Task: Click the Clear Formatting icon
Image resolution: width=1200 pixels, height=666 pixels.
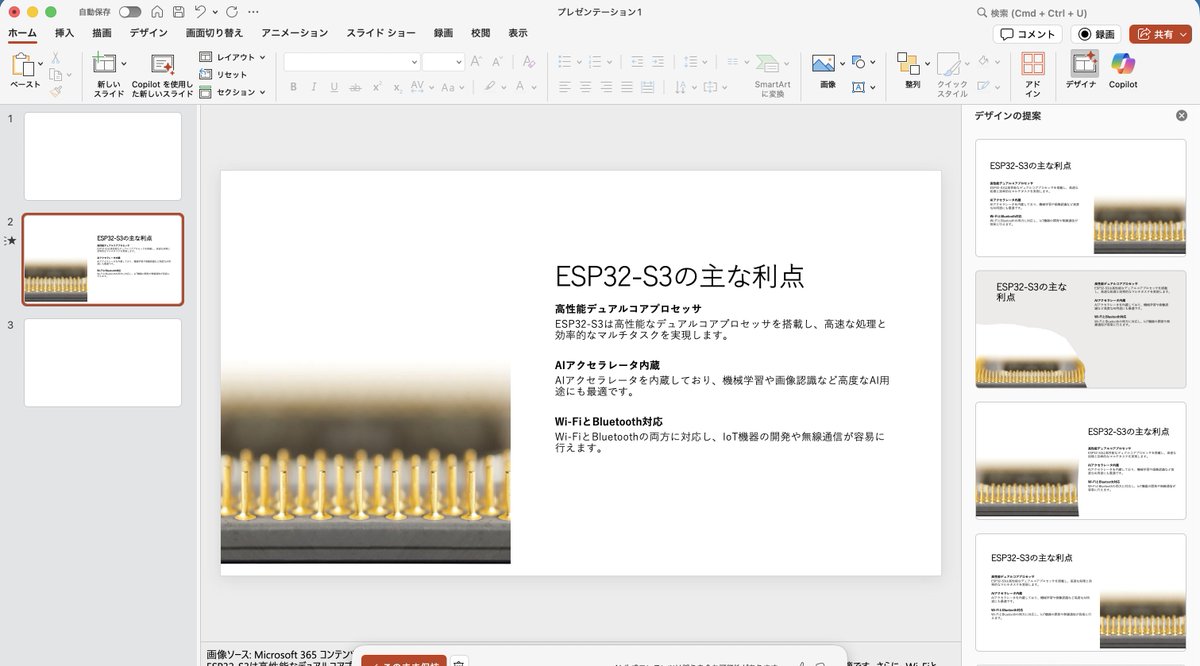Action: point(528,62)
